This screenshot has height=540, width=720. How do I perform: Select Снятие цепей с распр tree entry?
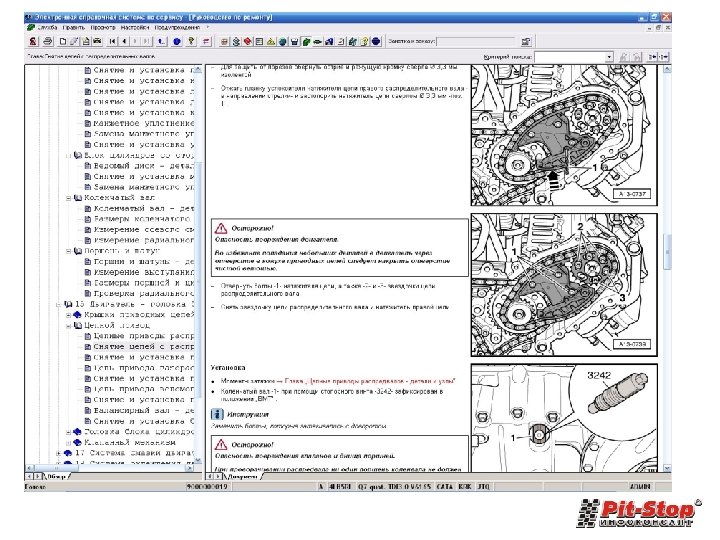pos(139,347)
